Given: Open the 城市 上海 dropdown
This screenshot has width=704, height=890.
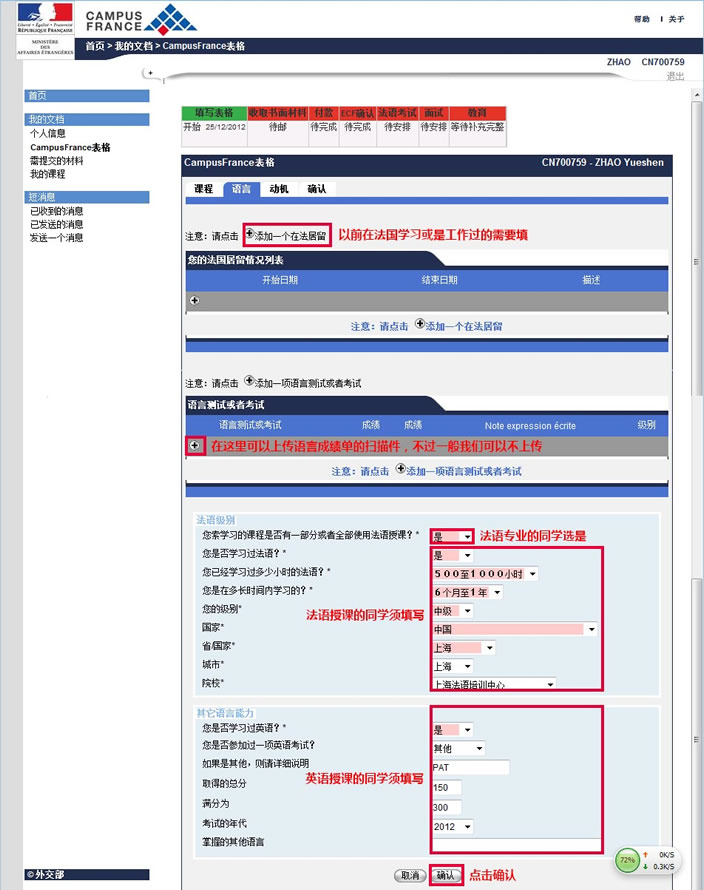Looking at the screenshot, I should click(452, 666).
